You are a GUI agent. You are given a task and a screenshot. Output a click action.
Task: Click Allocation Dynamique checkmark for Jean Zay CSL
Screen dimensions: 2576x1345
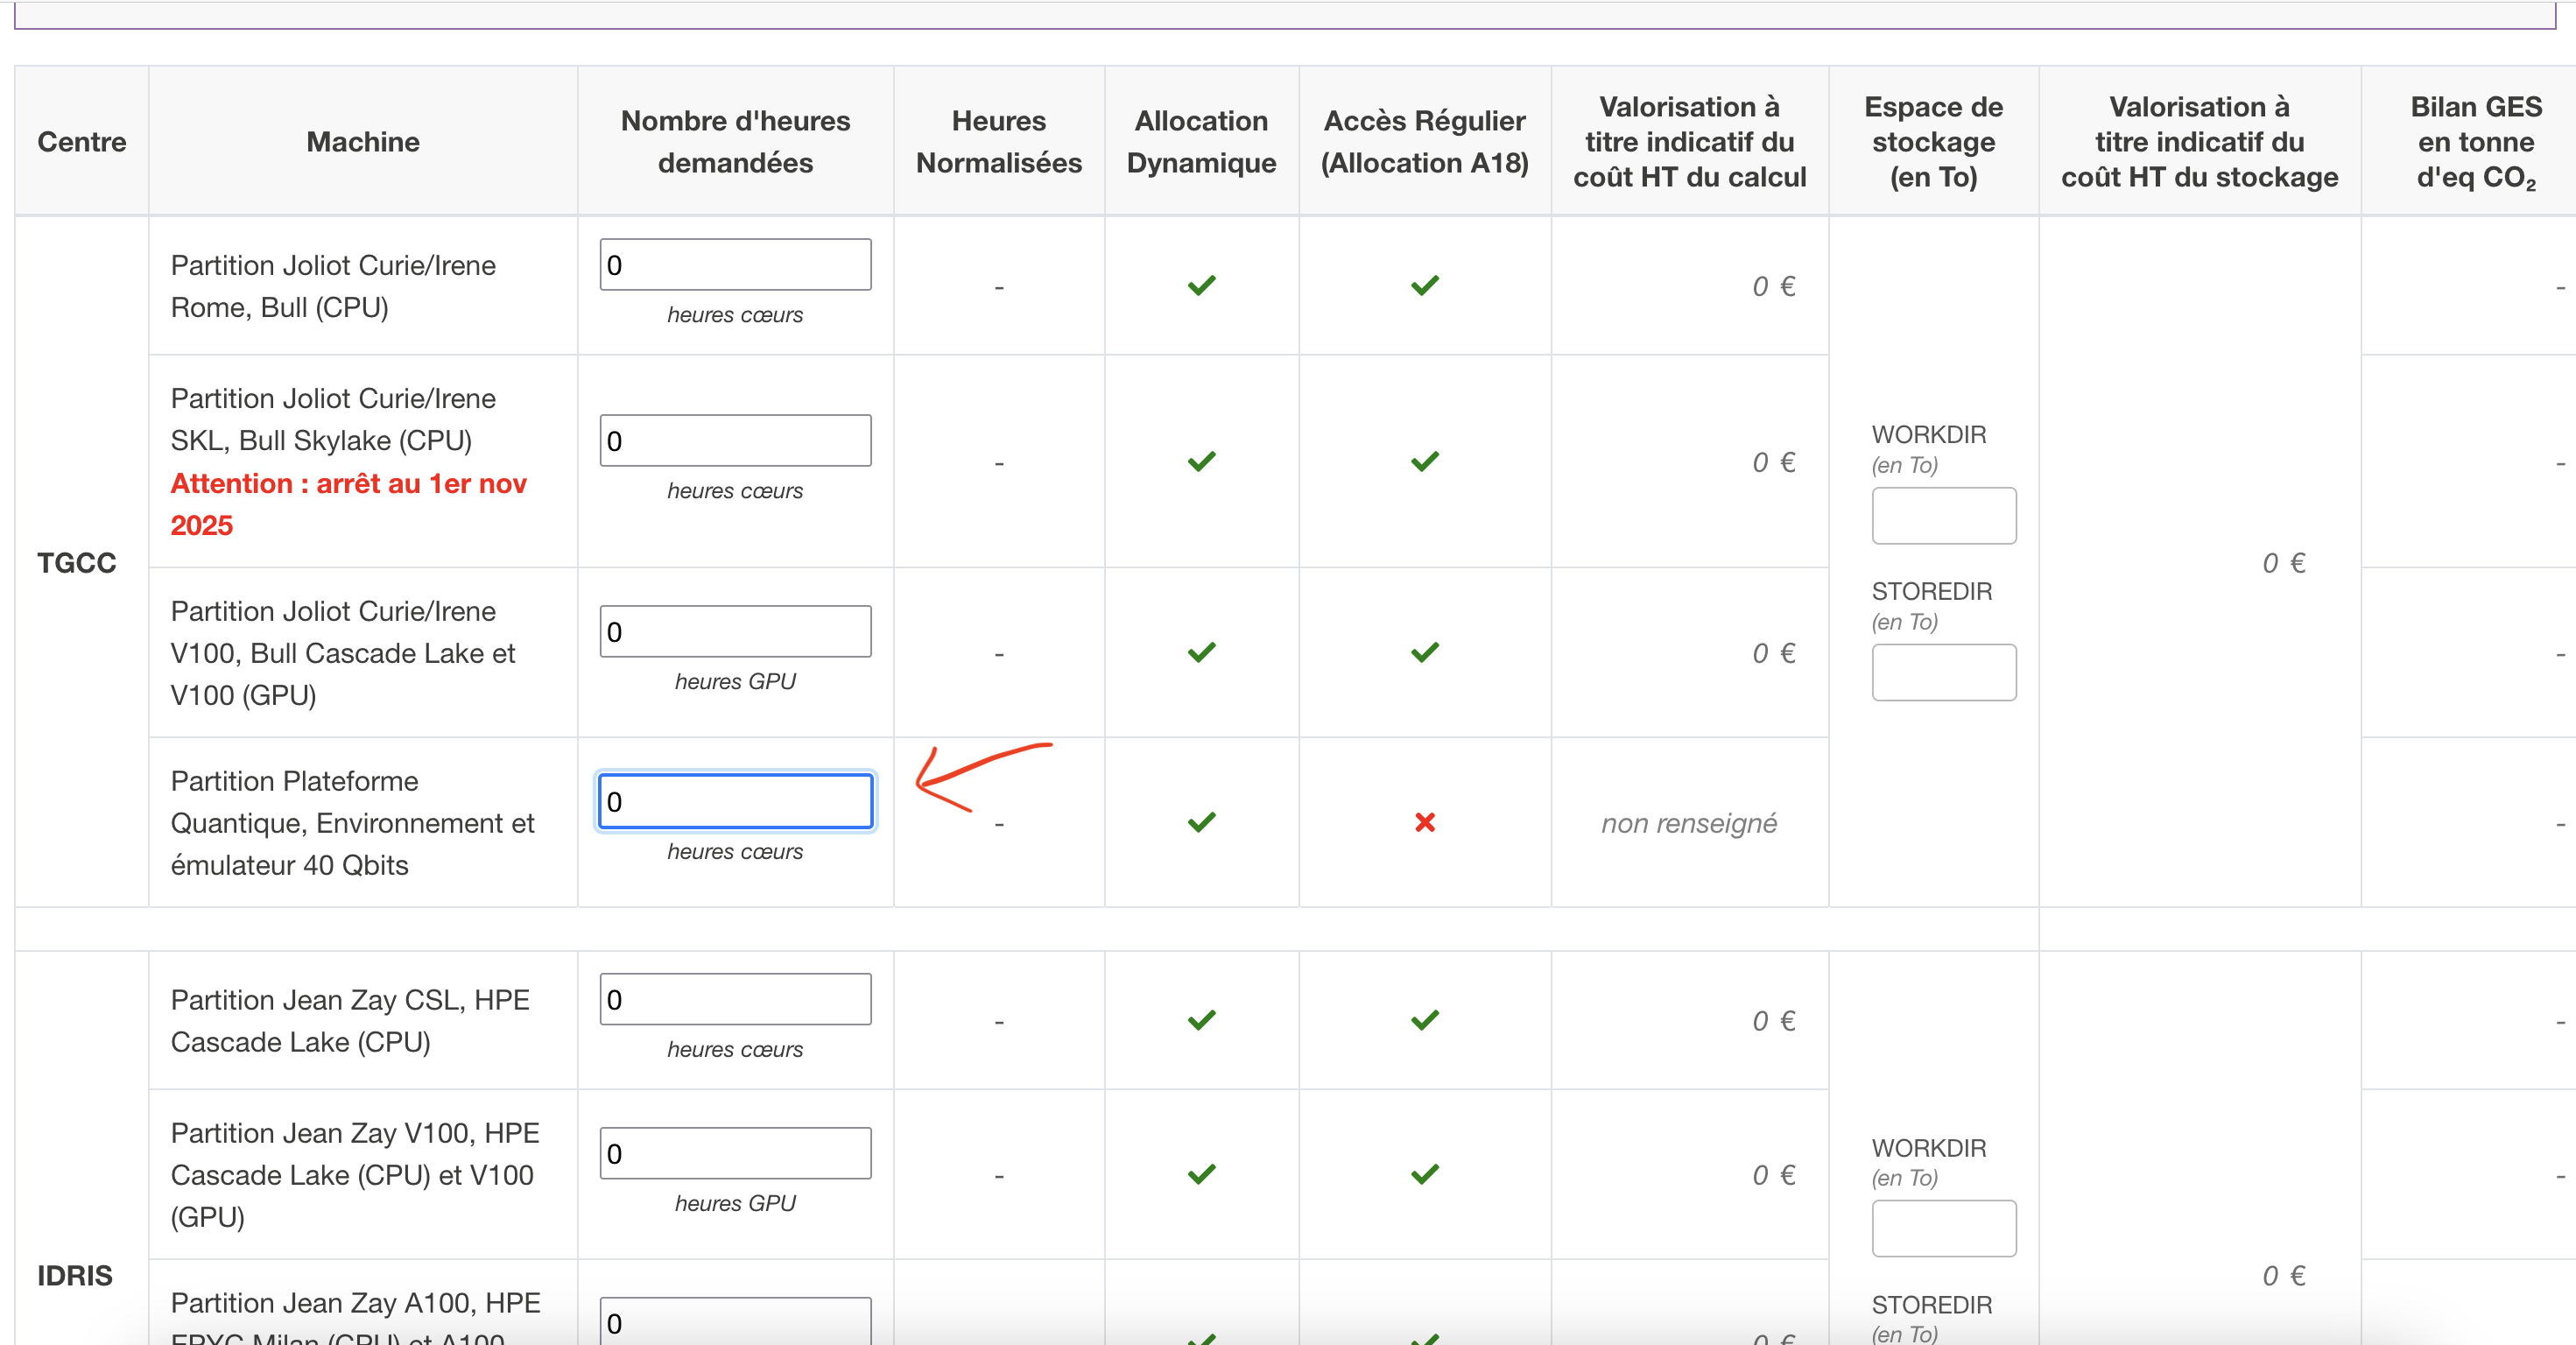tap(1201, 1021)
